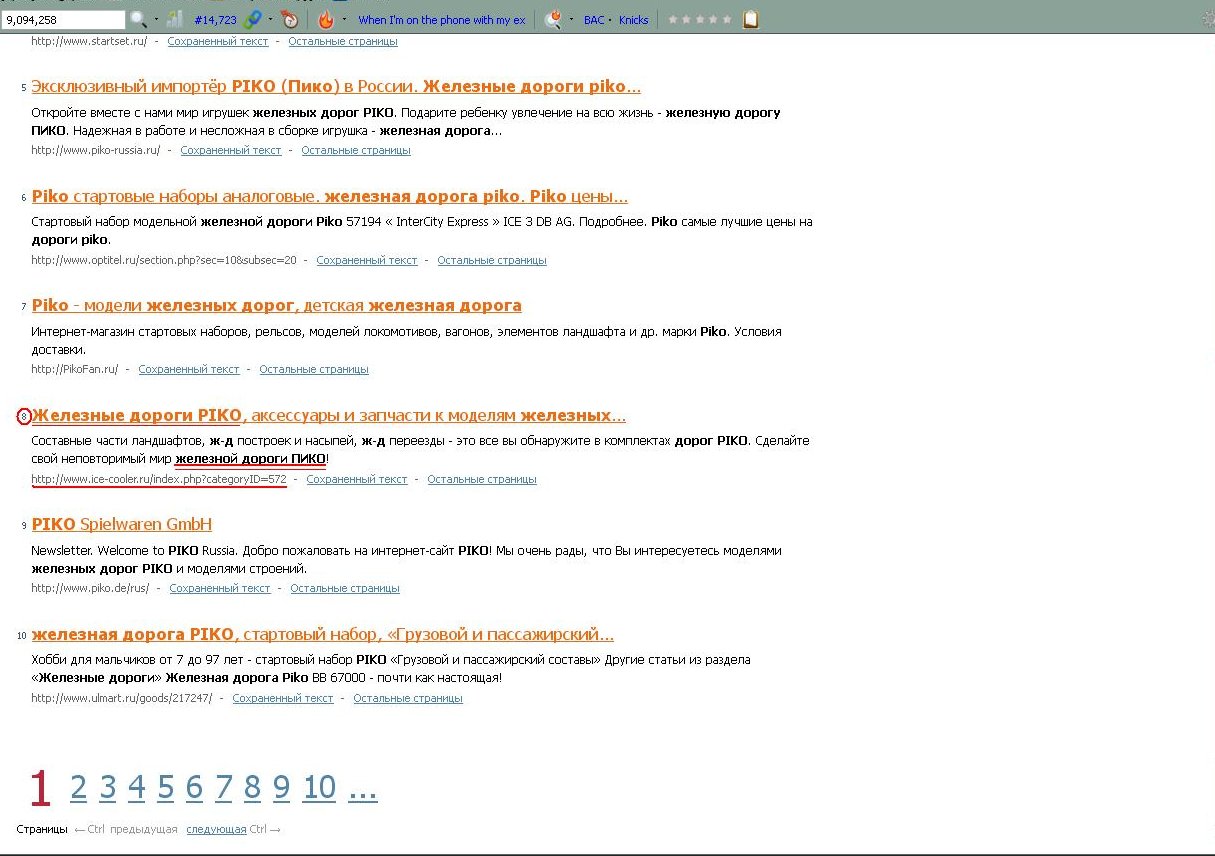This screenshot has width=1215, height=856.
Task: Open the dropdown arrow beside the magnifier icon
Action: (156, 19)
